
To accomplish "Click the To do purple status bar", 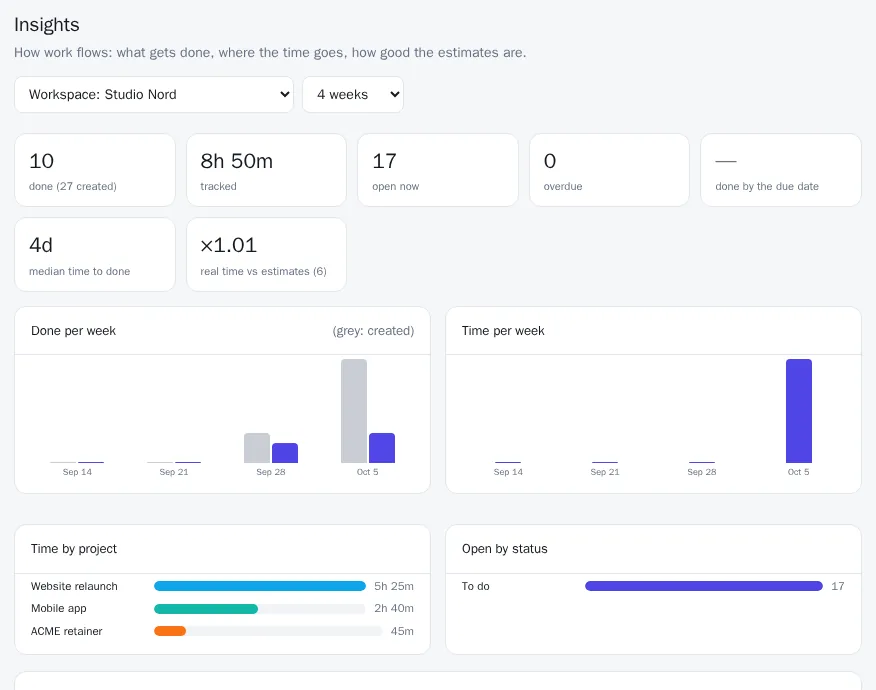I will click(x=704, y=586).
